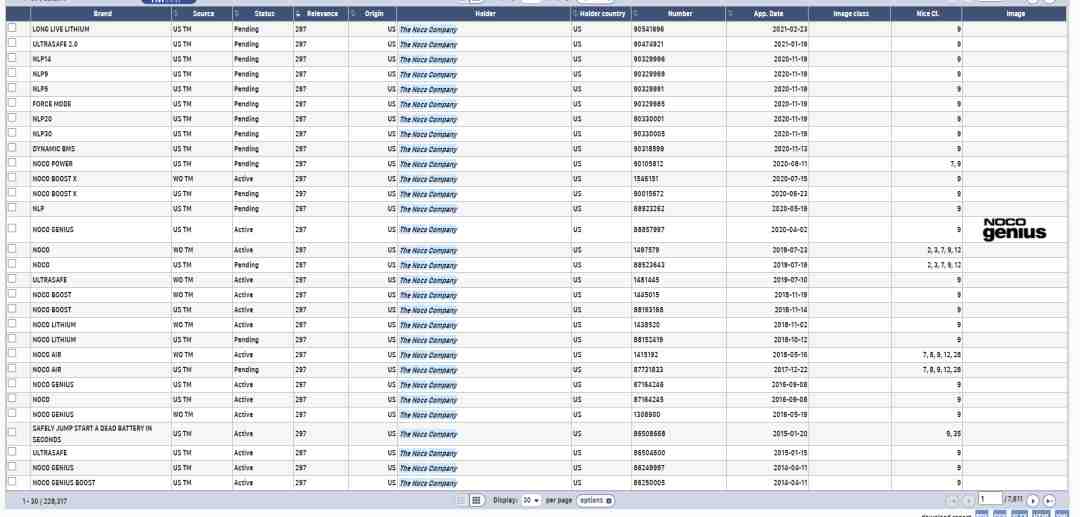This screenshot has height=517, width=1080.
Task: Select DYNAMIC BMS row checkbox
Action: point(12,147)
